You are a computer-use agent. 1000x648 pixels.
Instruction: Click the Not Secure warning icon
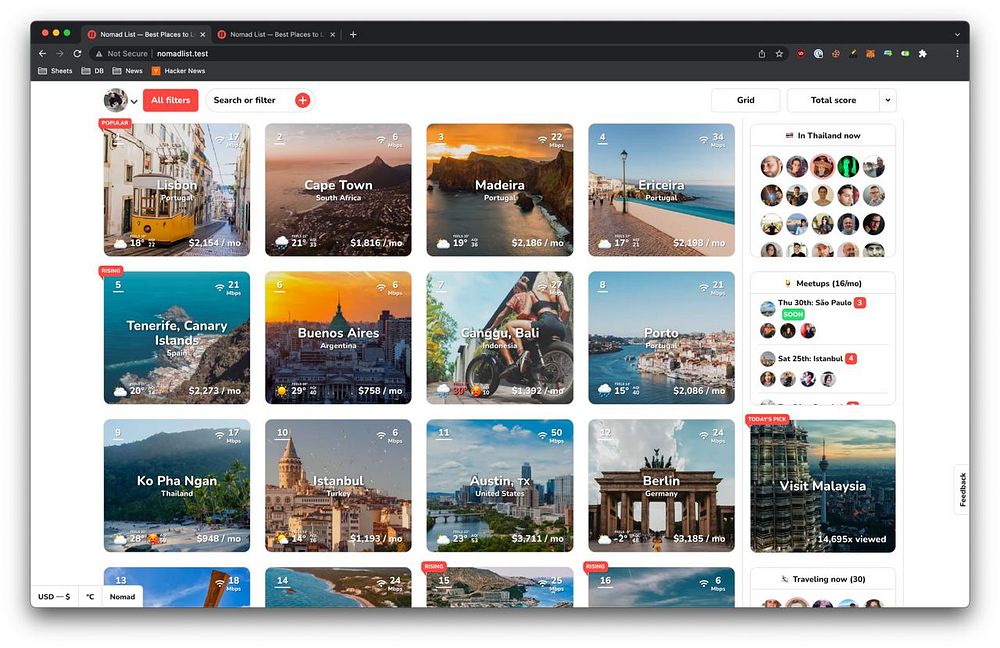pyautogui.click(x=99, y=54)
